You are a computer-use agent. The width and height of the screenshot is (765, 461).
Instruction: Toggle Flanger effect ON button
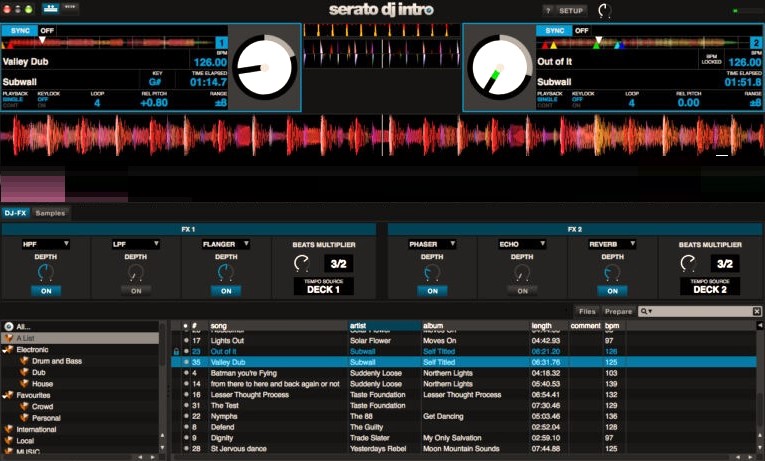point(226,291)
